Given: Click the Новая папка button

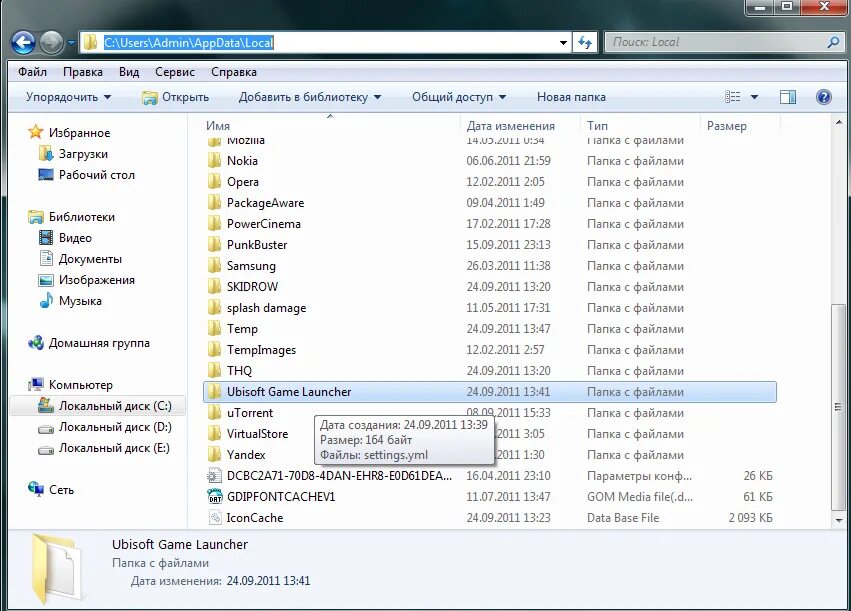Looking at the screenshot, I should tap(571, 97).
